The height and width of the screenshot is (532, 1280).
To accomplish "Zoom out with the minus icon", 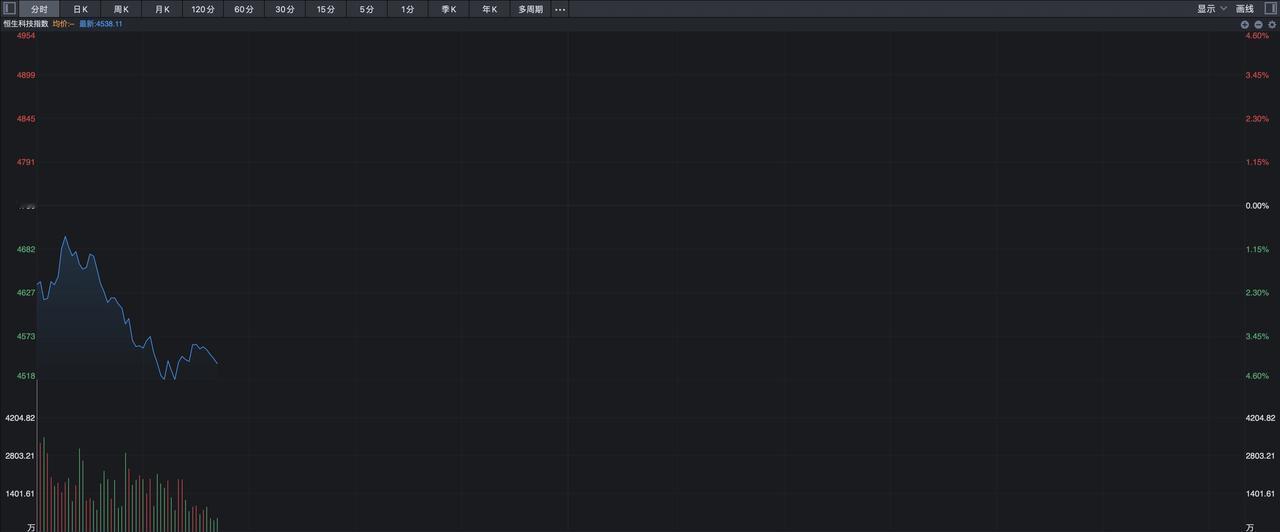I will pos(1258,24).
